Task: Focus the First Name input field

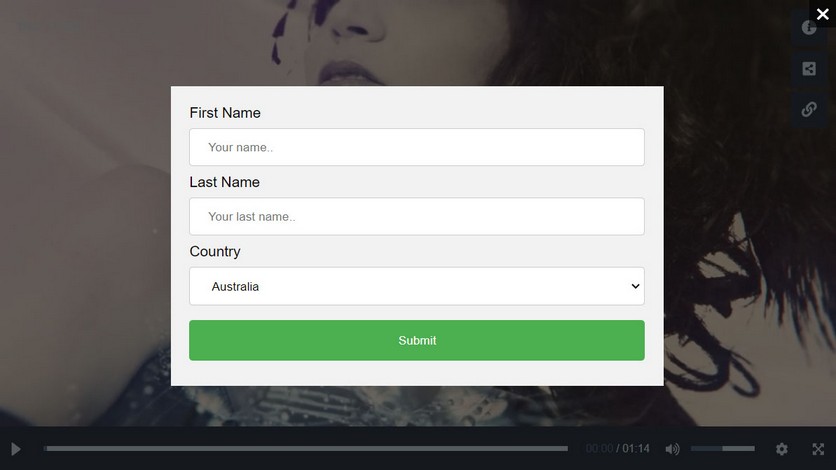Action: pos(416,147)
